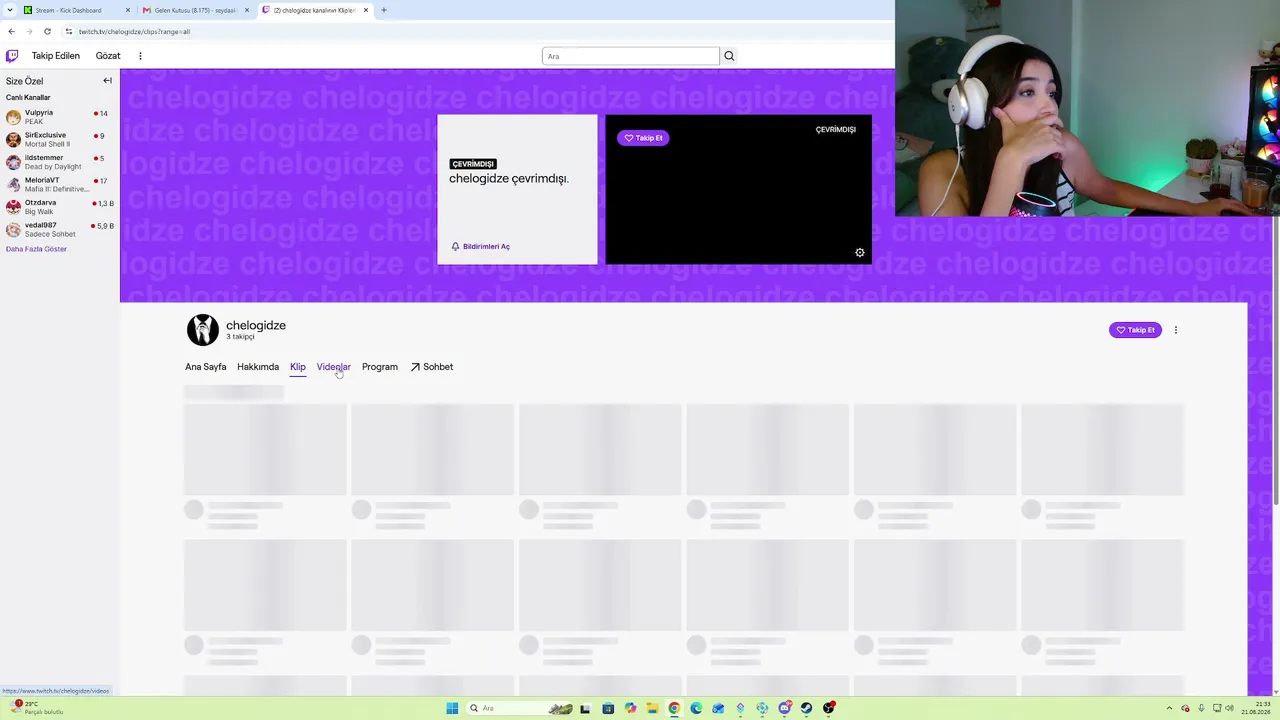Open MeloriaVT's channel avatar
This screenshot has width=1280, height=720.
(13, 184)
